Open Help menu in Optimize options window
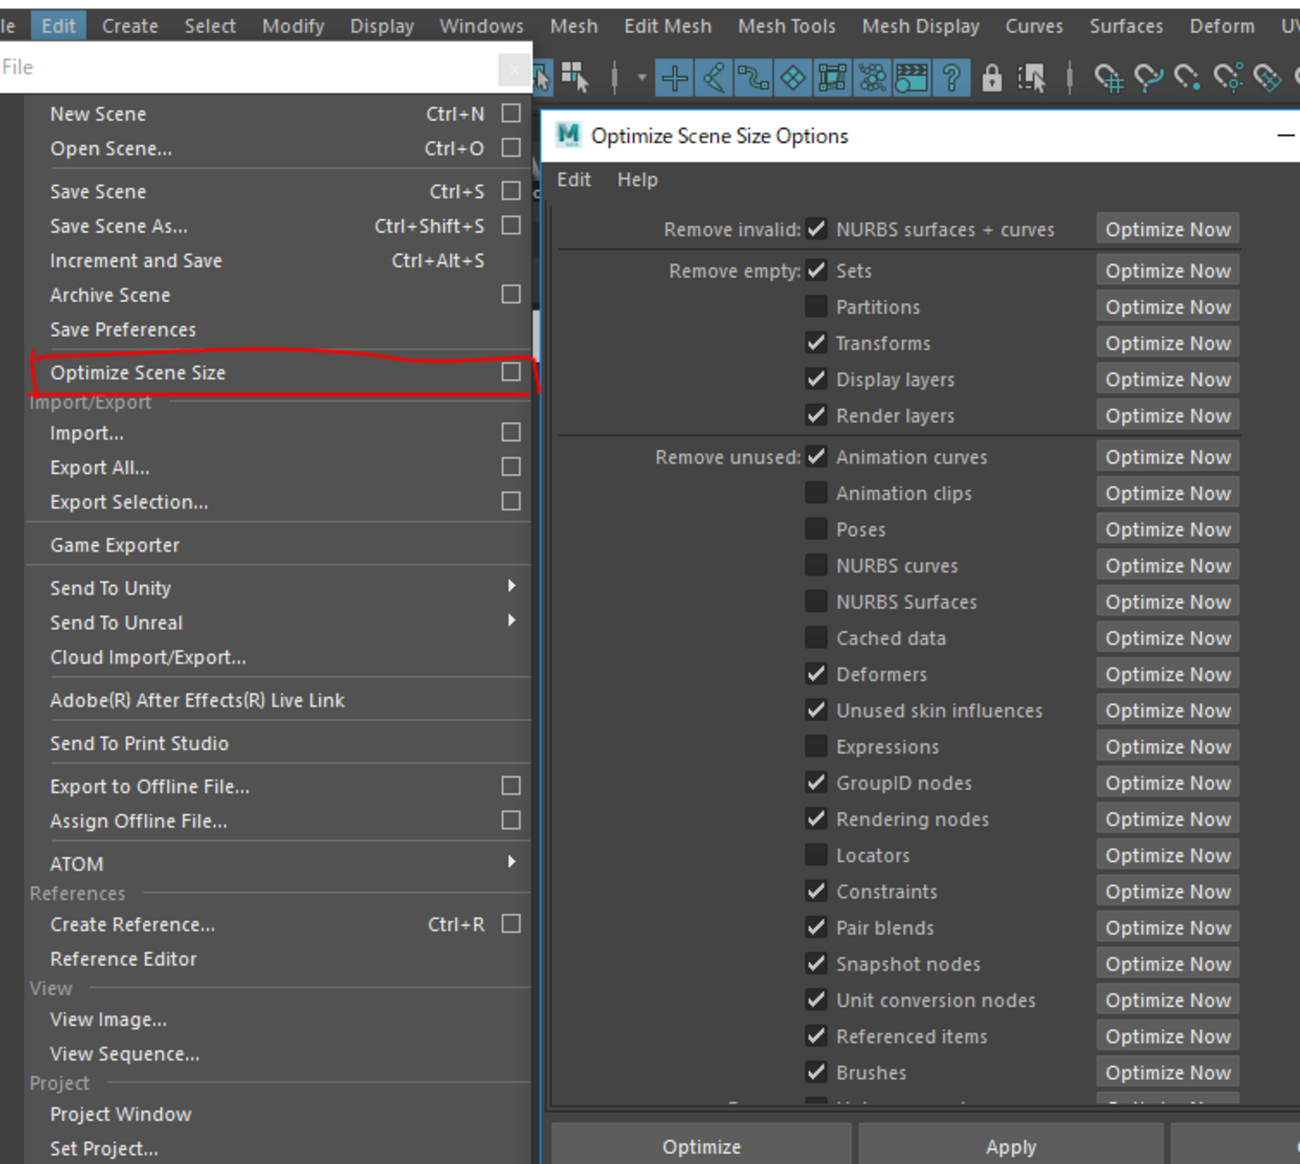 [x=637, y=180]
